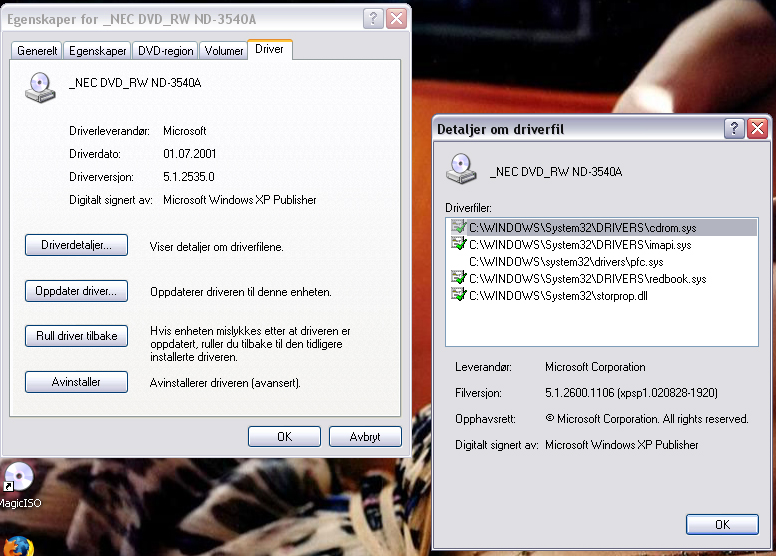Click Digitalt signert av value in Detaljer dialog

(x=622, y=445)
